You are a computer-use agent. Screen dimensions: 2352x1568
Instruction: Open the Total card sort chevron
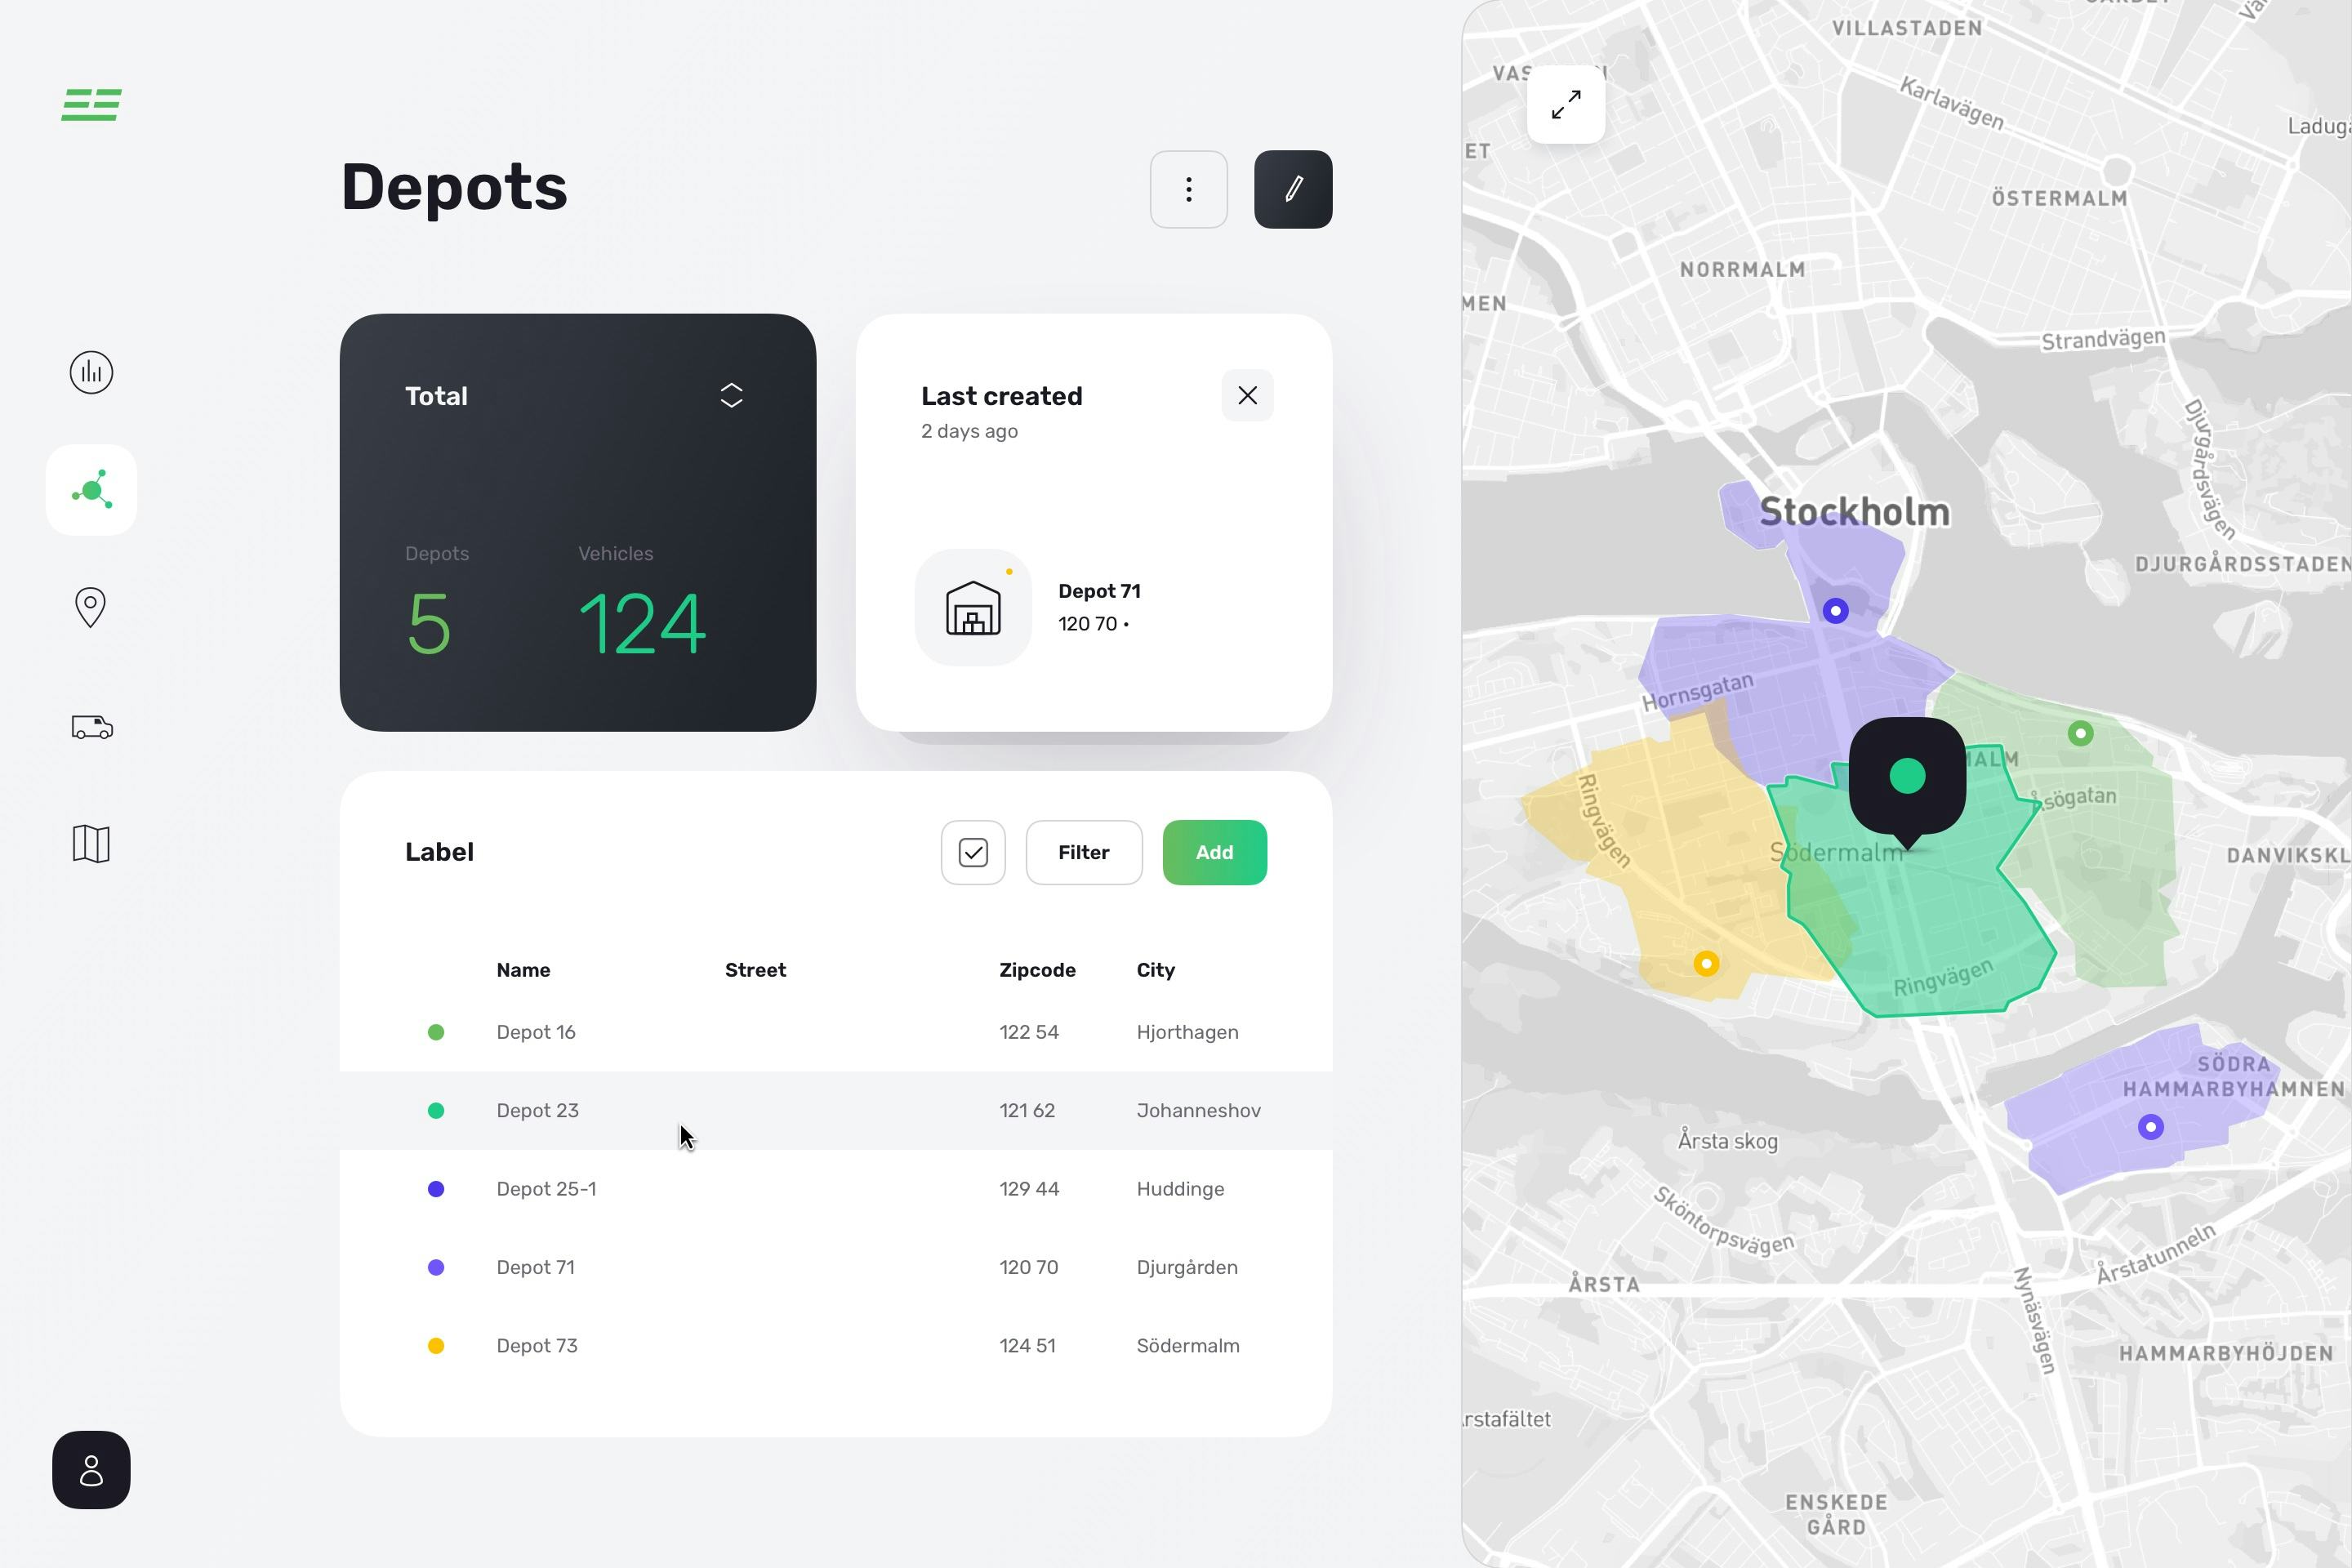pos(731,395)
